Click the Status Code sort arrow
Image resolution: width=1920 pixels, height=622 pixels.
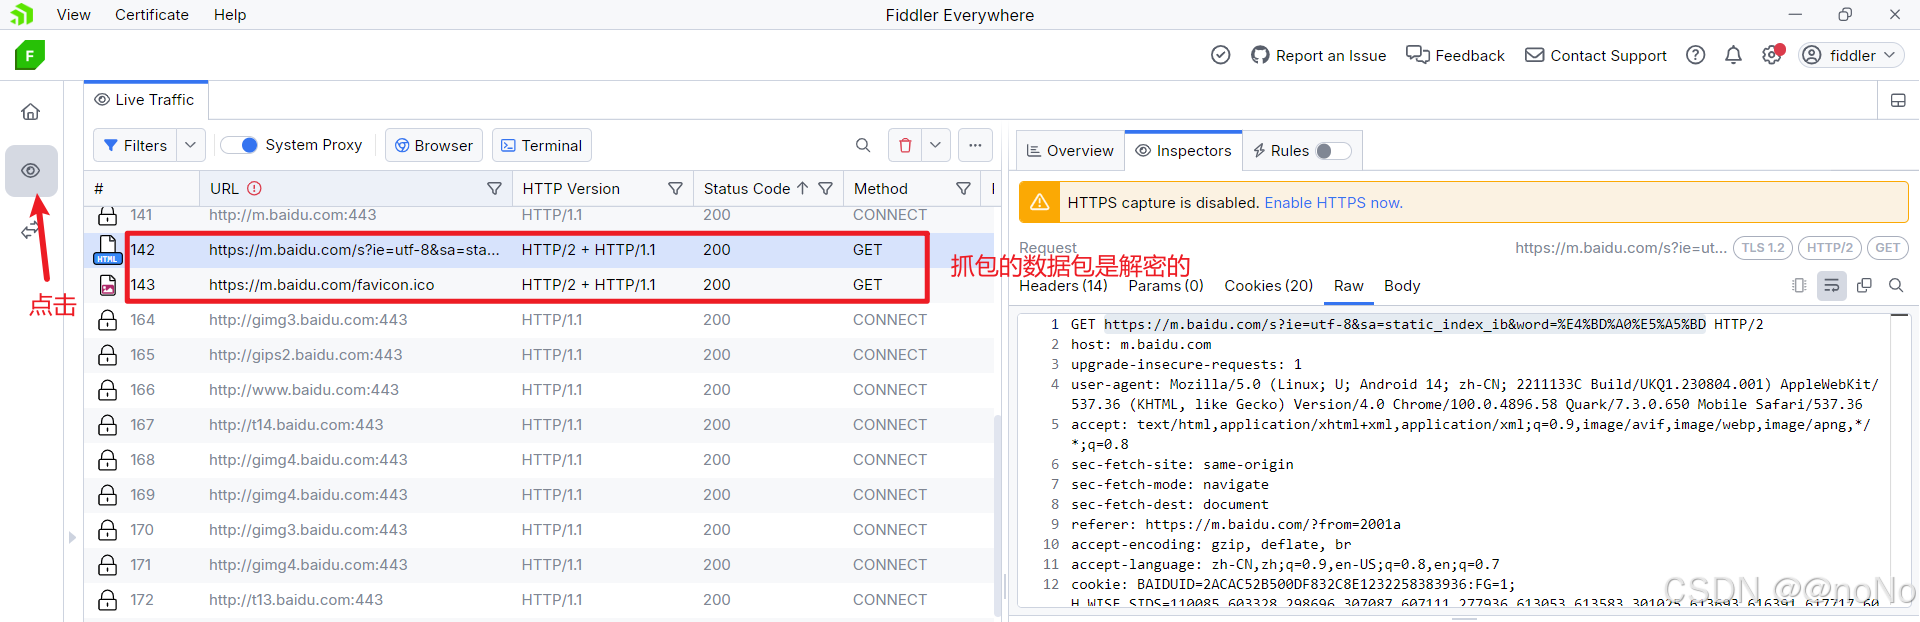coord(802,188)
